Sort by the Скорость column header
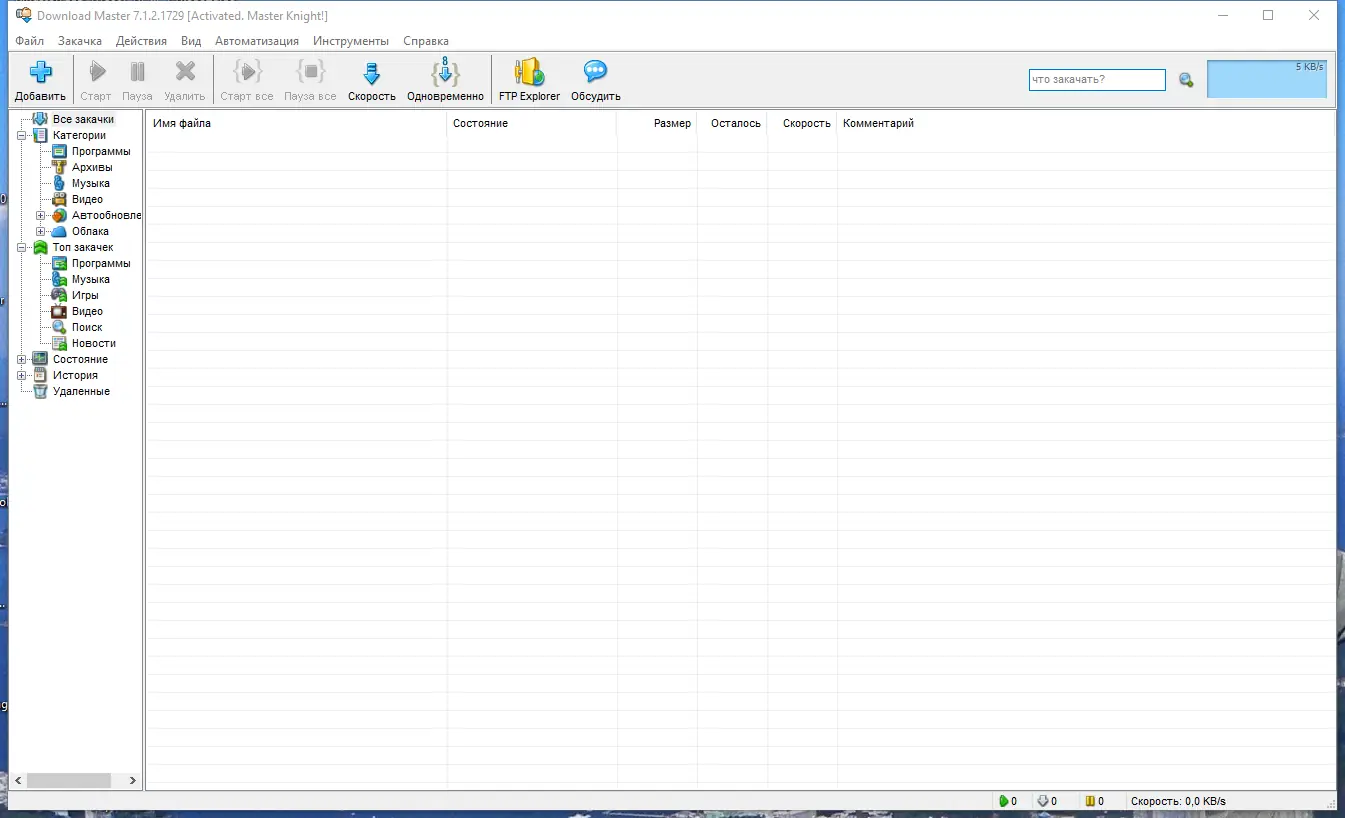 tap(802, 124)
